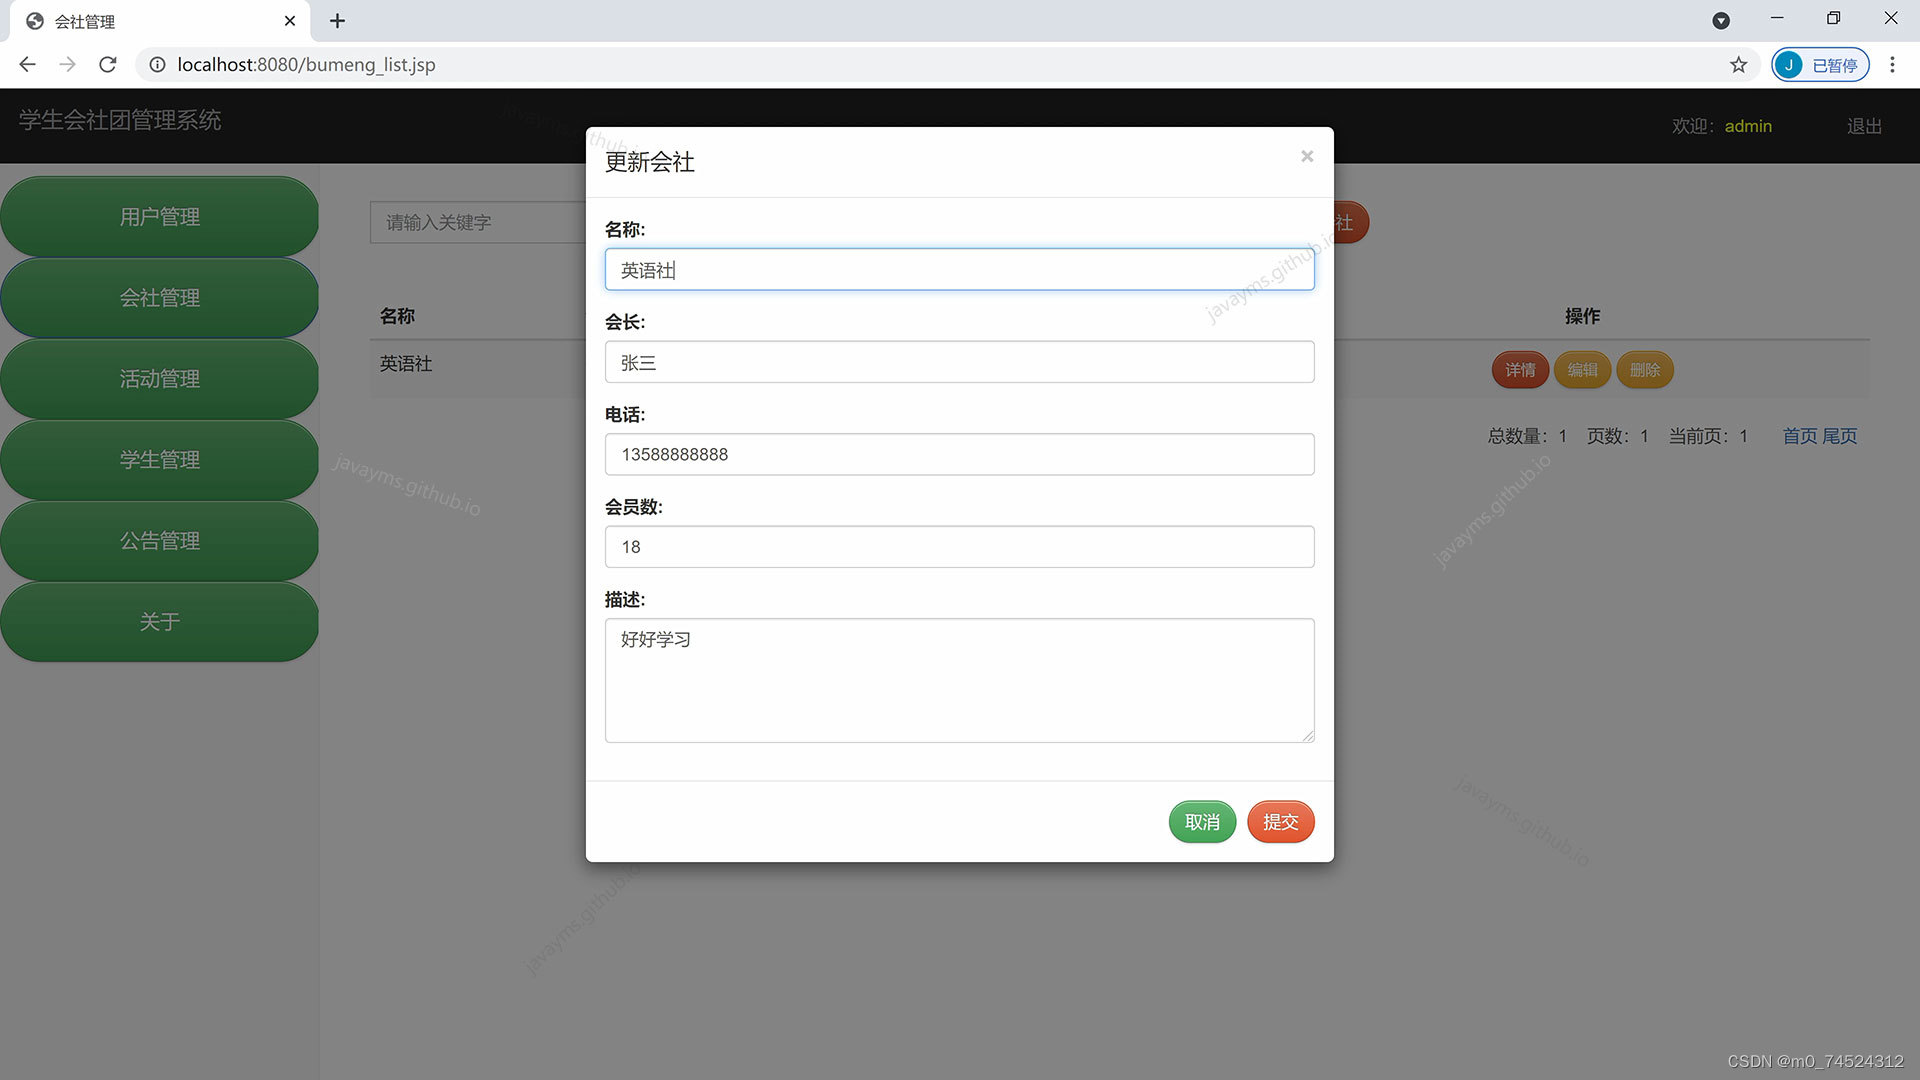Screen dimensions: 1920x1080
Task: Go back with the browser back arrow
Action: [x=27, y=65]
